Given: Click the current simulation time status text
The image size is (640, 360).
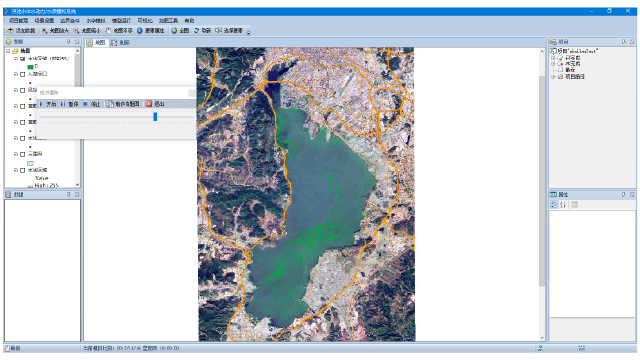Looking at the screenshot, I should coord(131,348).
